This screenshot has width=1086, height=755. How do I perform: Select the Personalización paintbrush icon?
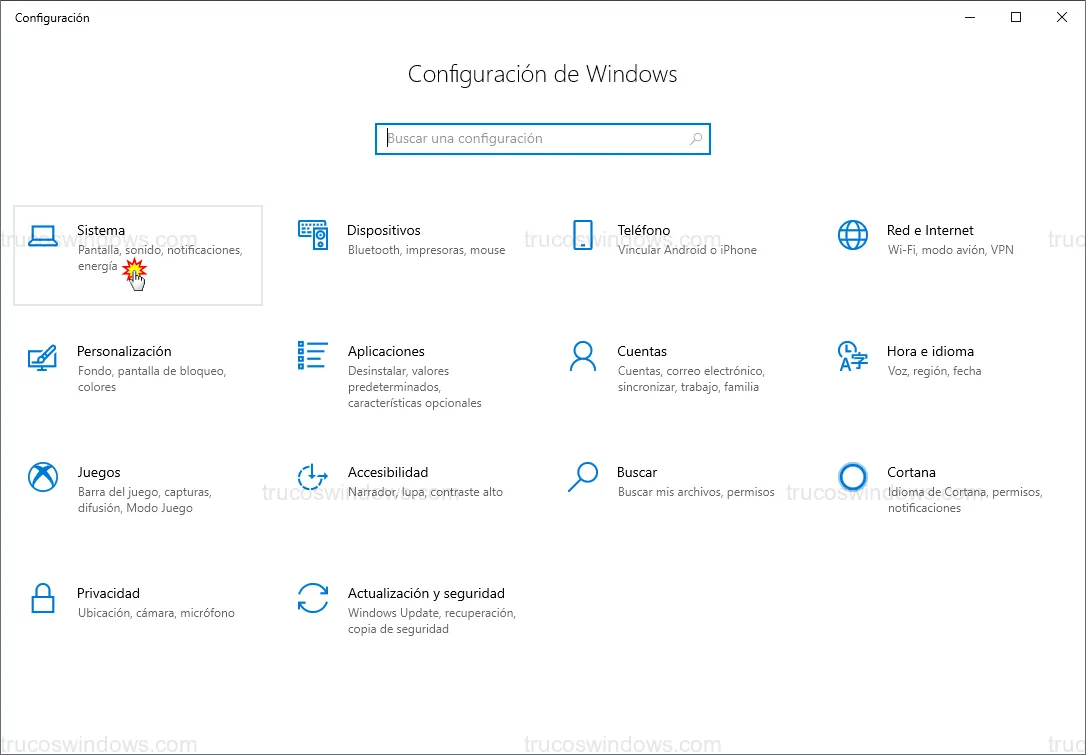[43, 356]
